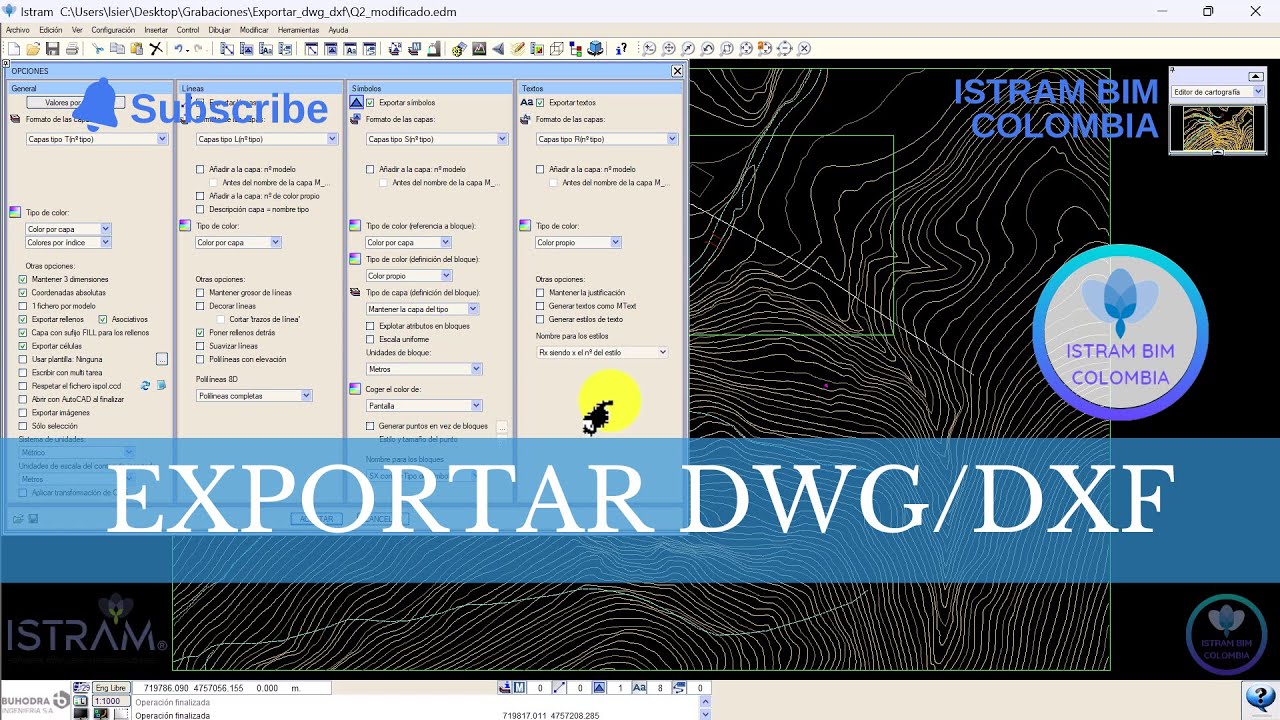Click the Aa text style status icon
Screen dimensions: 1280x720
click(x=639, y=688)
